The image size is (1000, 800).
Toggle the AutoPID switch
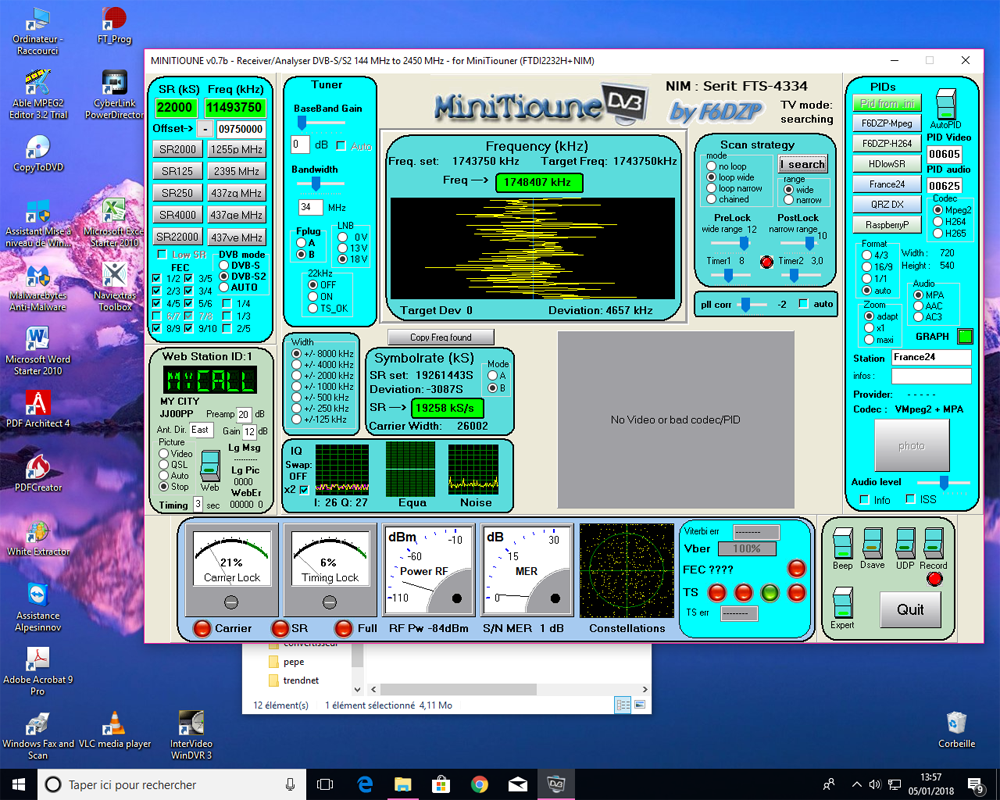[x=946, y=103]
